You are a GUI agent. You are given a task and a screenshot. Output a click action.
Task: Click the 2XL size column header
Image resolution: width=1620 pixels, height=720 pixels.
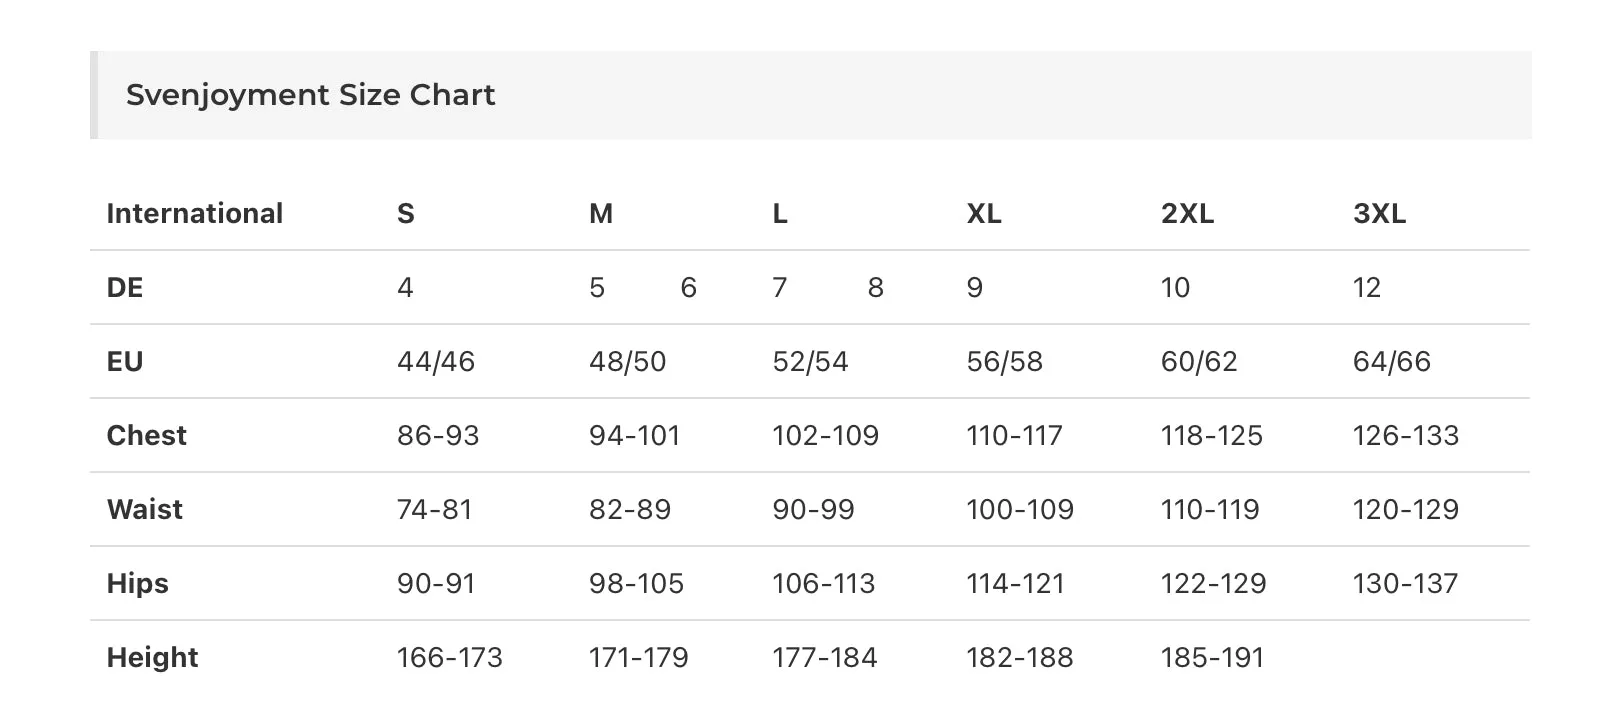click(x=1188, y=213)
